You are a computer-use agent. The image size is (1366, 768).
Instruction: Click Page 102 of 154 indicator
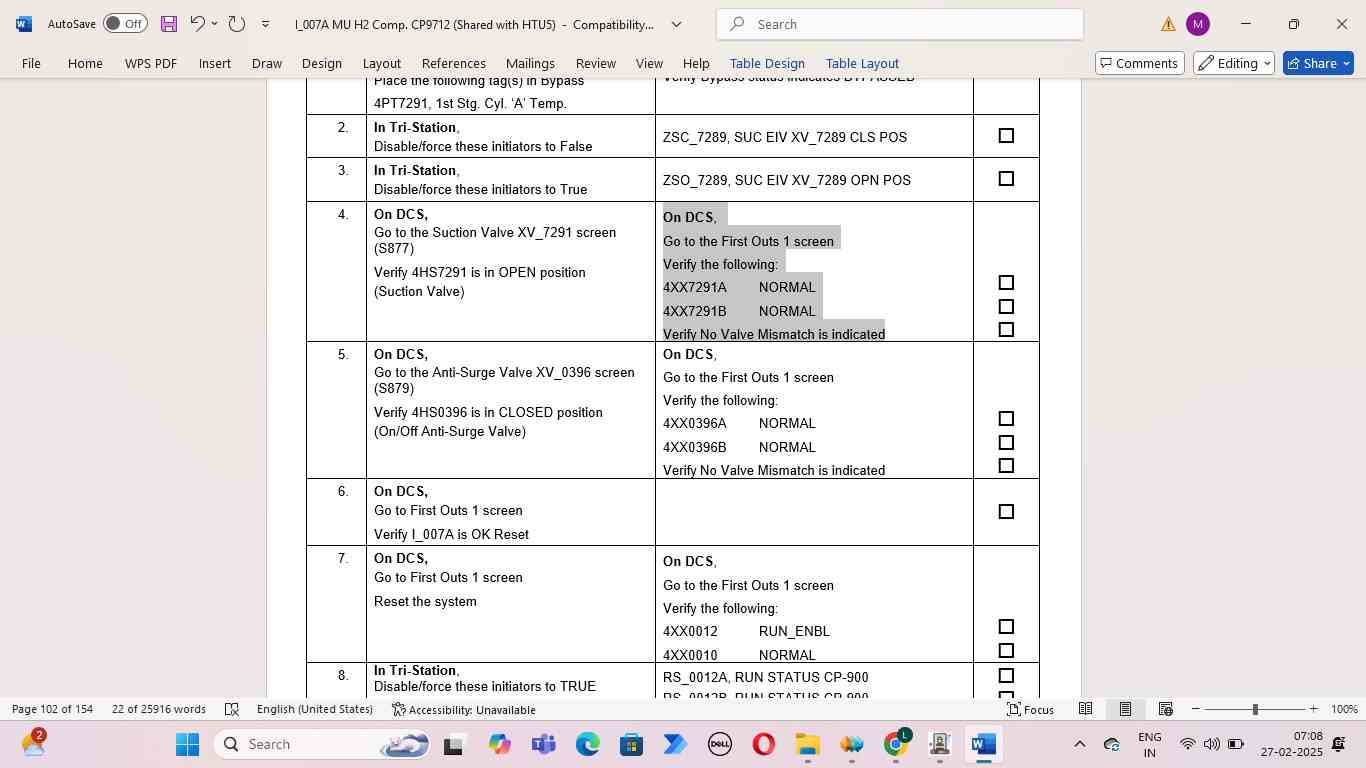52,709
